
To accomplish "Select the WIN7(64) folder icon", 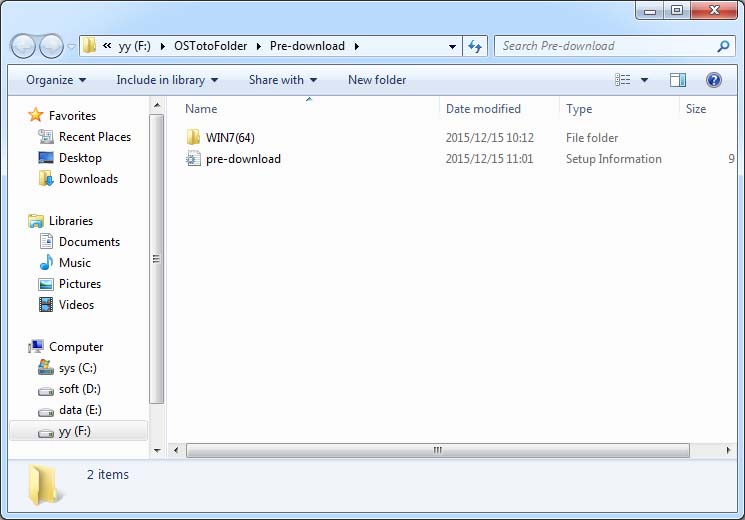I will click(x=193, y=137).
